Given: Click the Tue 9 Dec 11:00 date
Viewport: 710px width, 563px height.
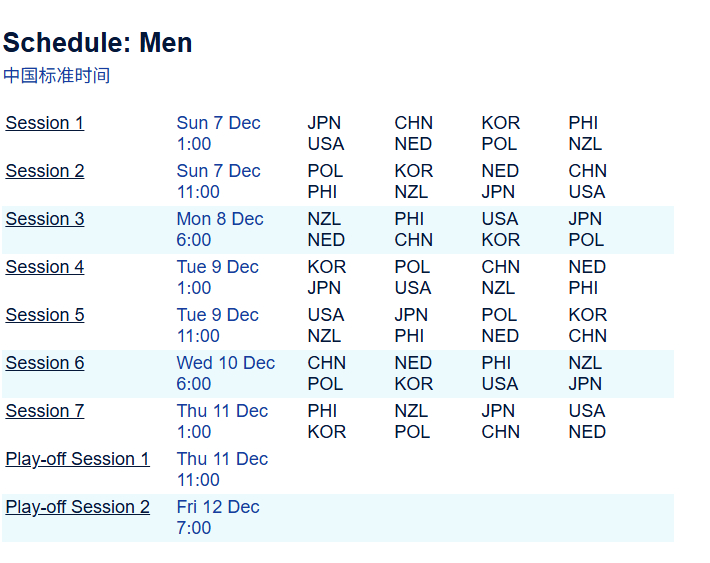Looking at the screenshot, I should click(x=217, y=325).
